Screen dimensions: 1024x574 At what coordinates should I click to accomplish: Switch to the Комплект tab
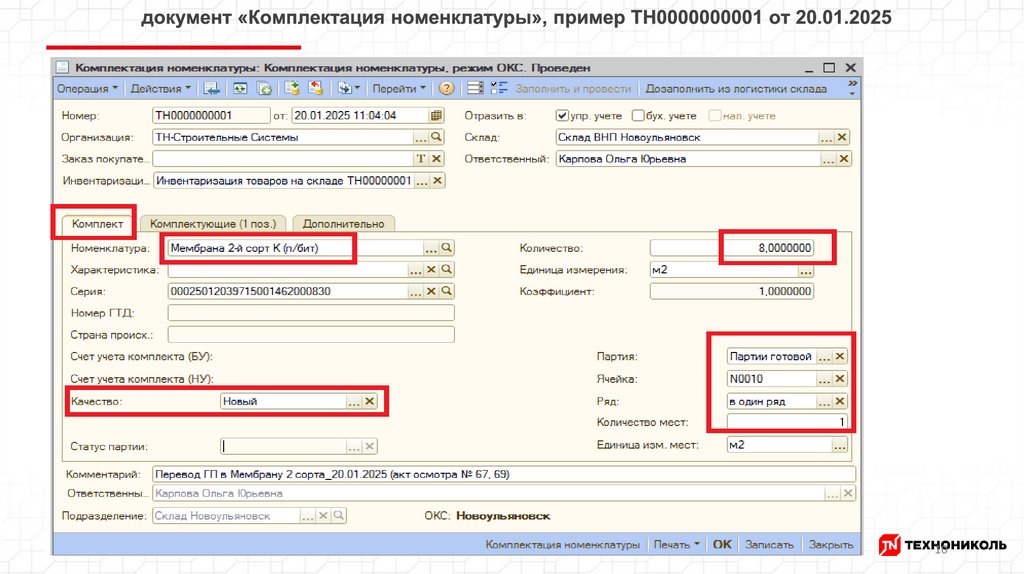pos(97,223)
